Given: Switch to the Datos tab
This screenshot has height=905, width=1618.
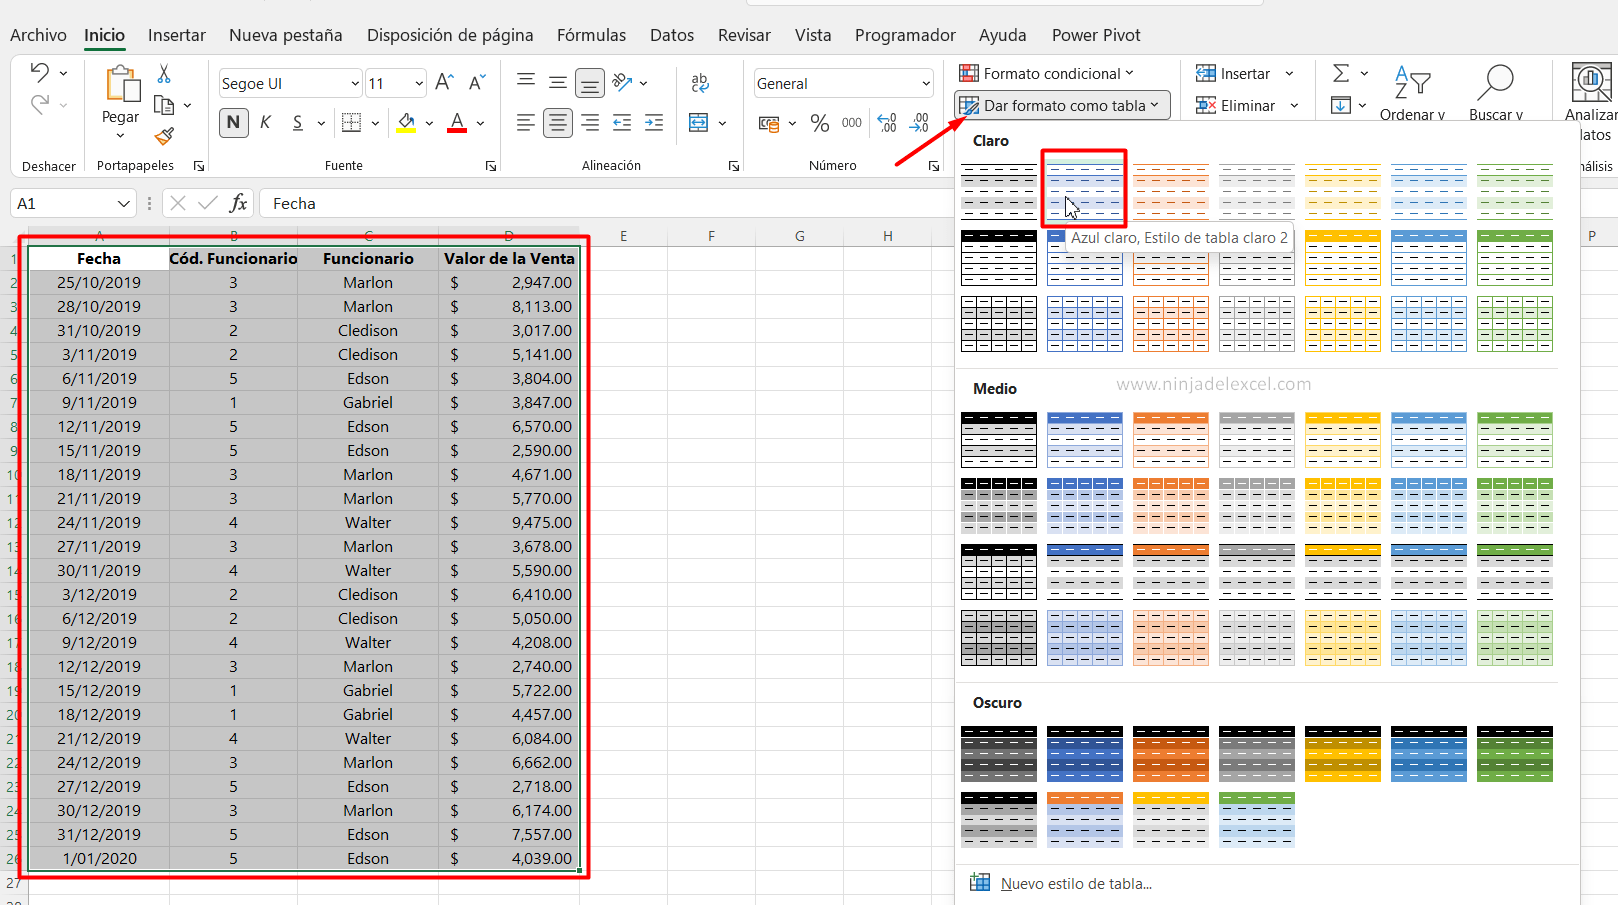Looking at the screenshot, I should 672,35.
